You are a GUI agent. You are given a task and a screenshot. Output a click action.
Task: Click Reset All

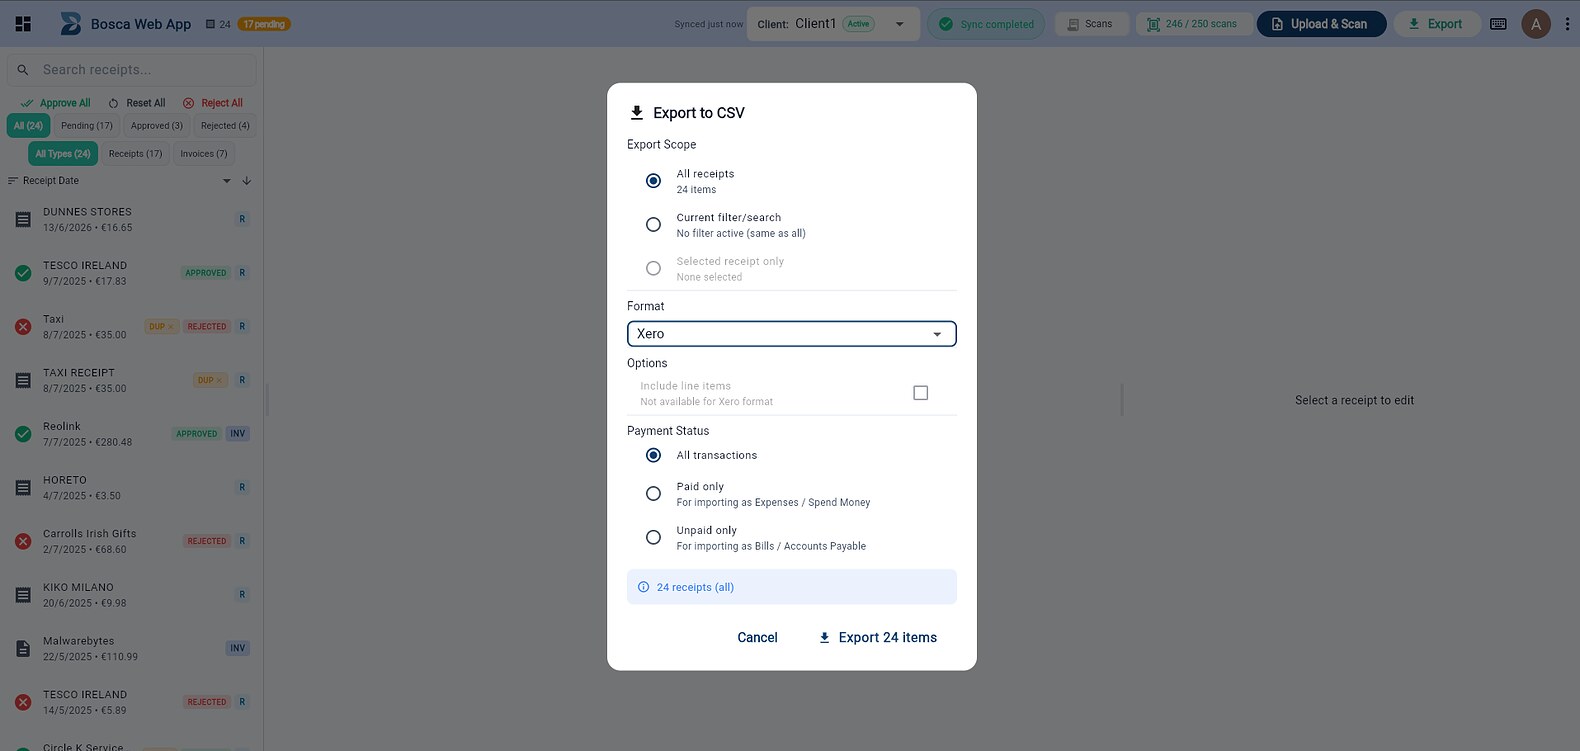click(137, 103)
